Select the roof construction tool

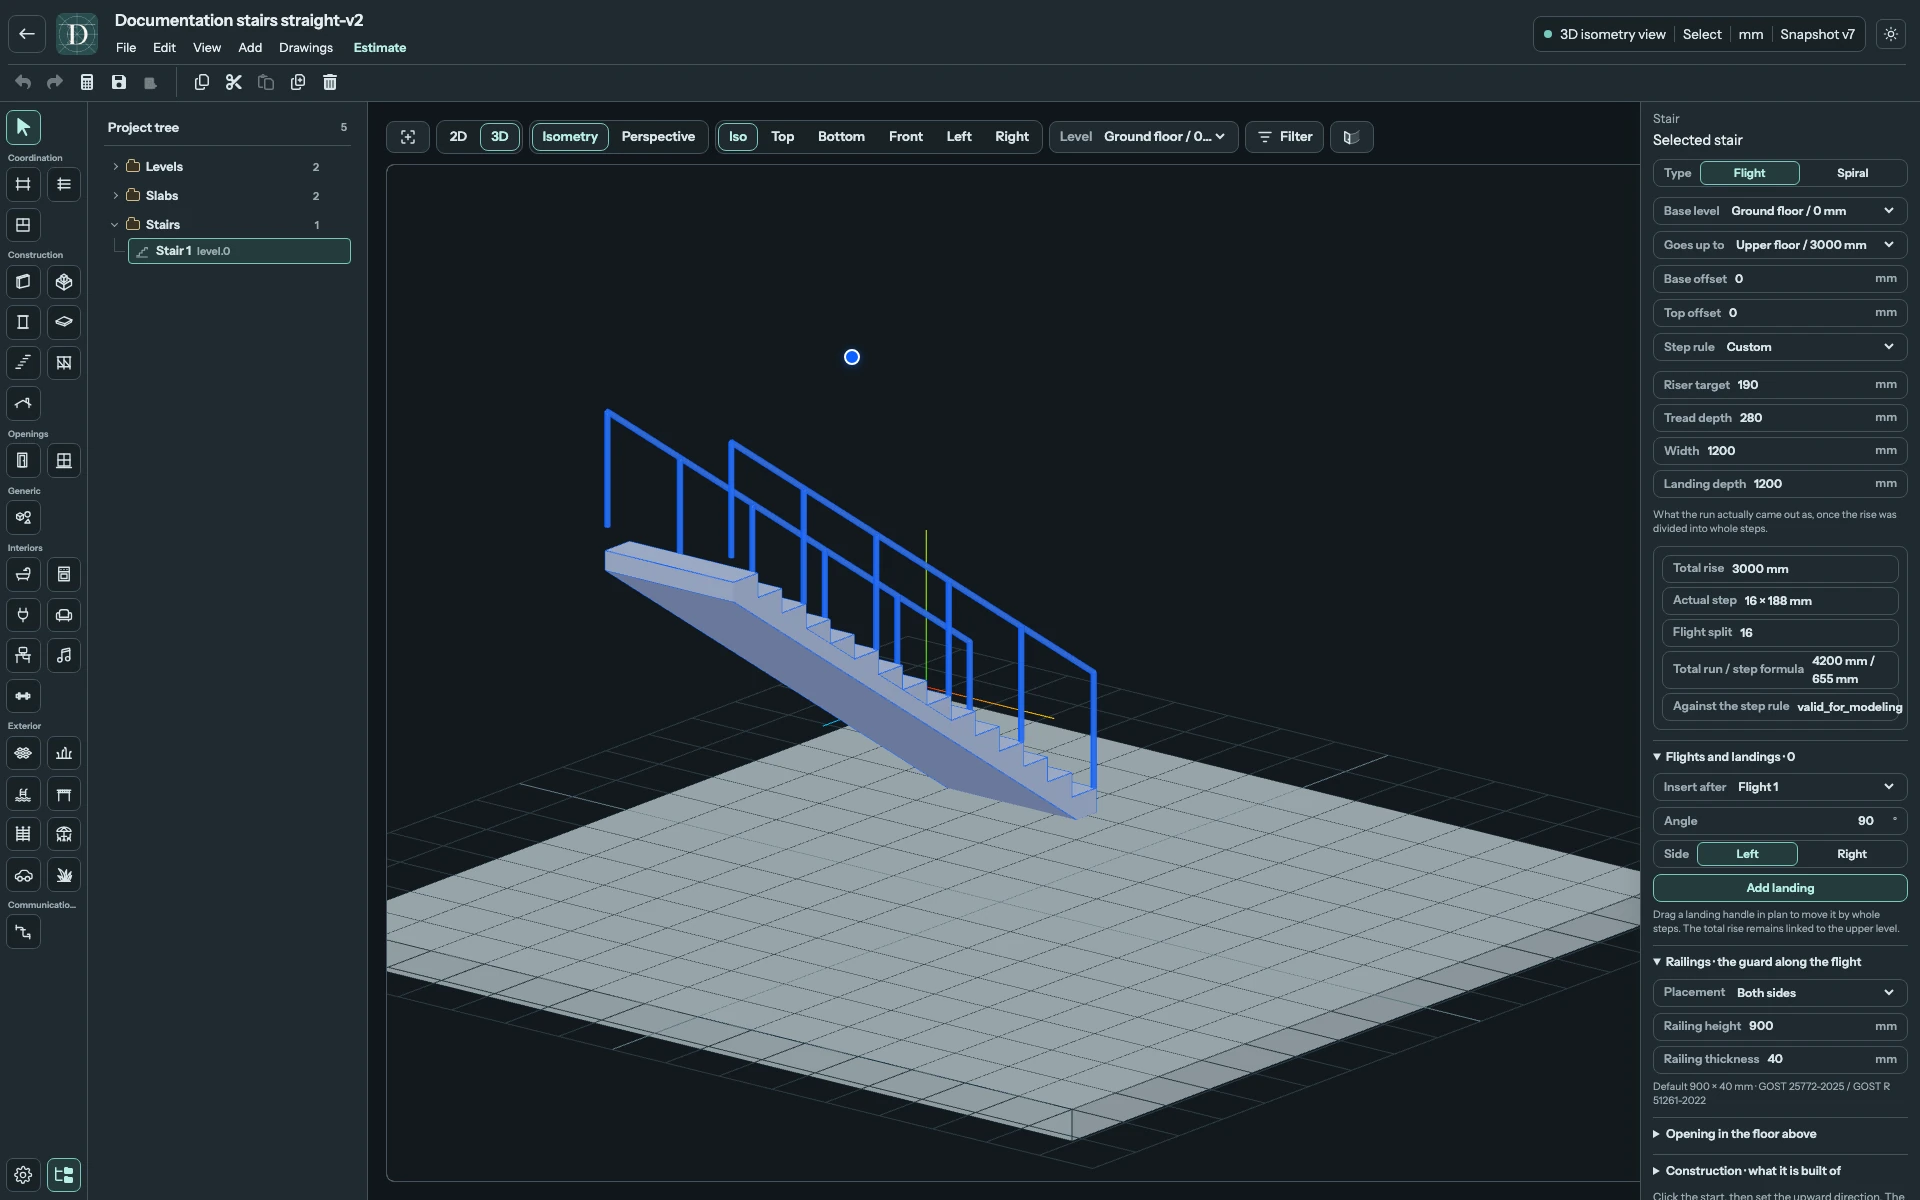tap(23, 404)
